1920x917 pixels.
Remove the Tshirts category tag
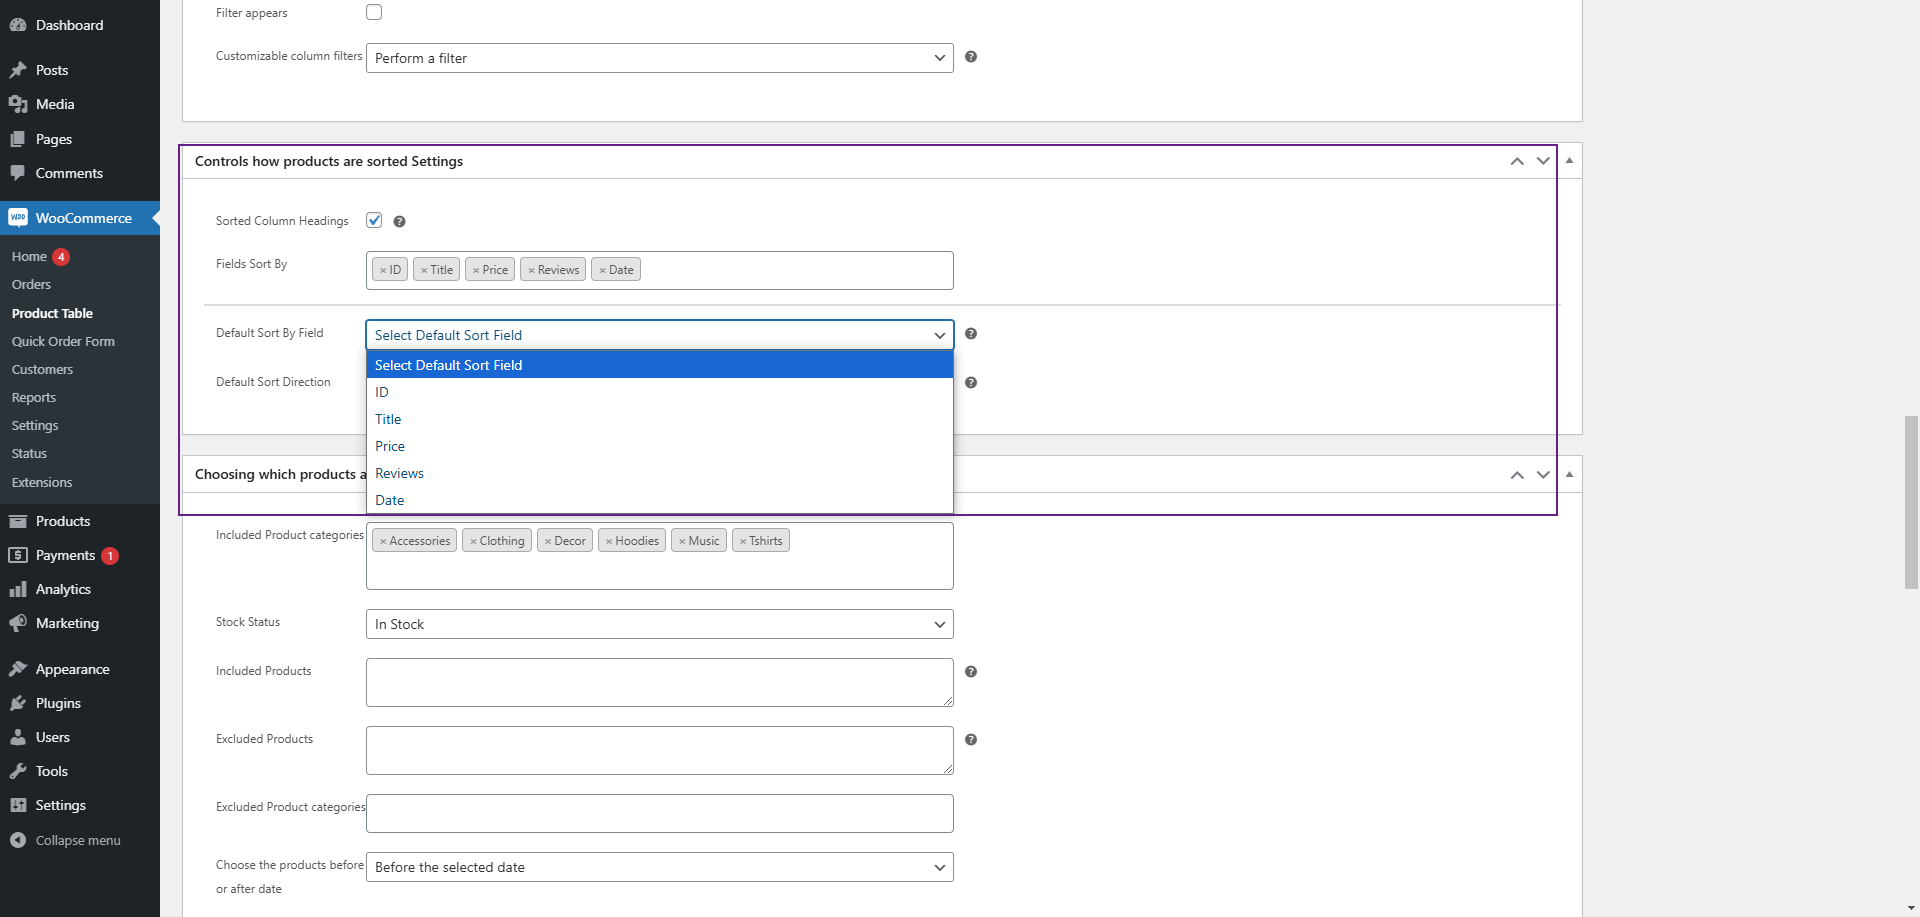(743, 541)
